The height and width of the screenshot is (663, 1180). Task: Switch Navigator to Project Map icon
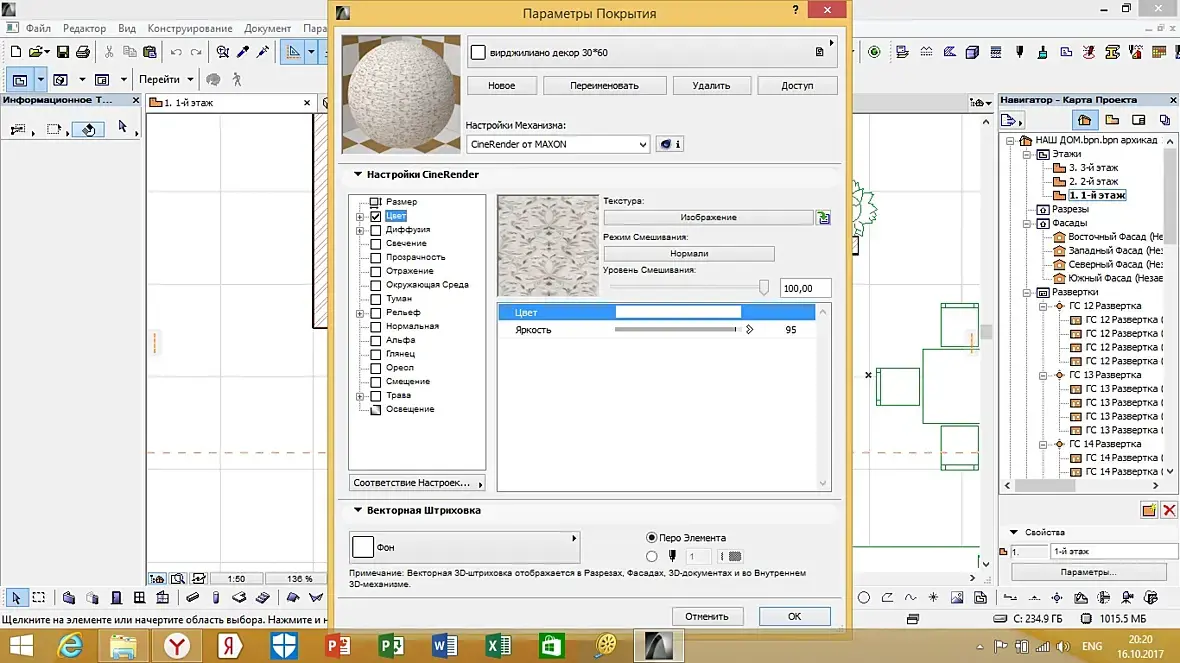point(1085,120)
